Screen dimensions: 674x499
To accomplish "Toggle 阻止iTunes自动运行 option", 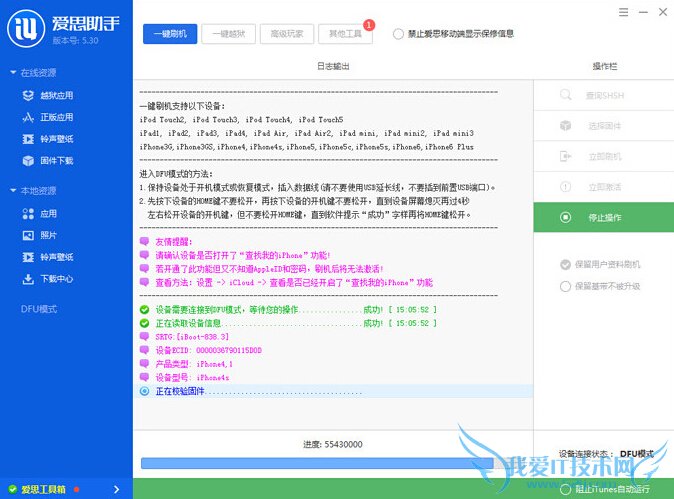I will click(x=566, y=489).
